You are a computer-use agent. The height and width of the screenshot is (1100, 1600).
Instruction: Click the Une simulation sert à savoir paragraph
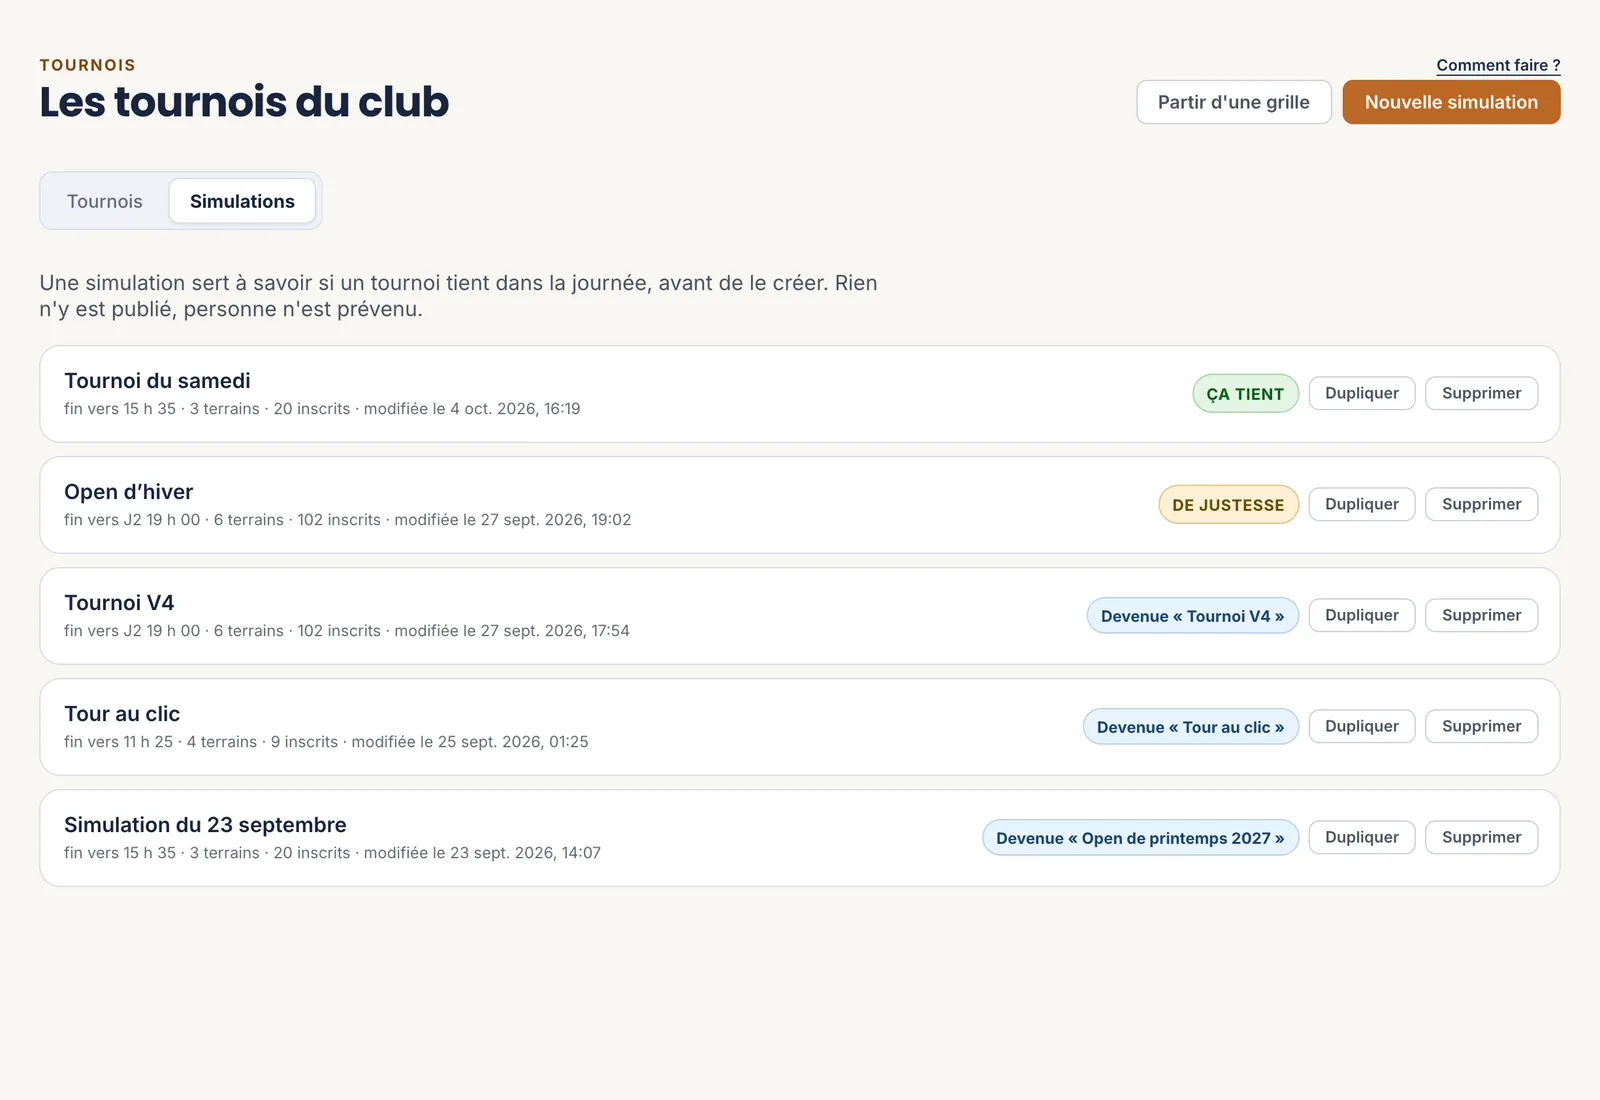click(x=458, y=296)
